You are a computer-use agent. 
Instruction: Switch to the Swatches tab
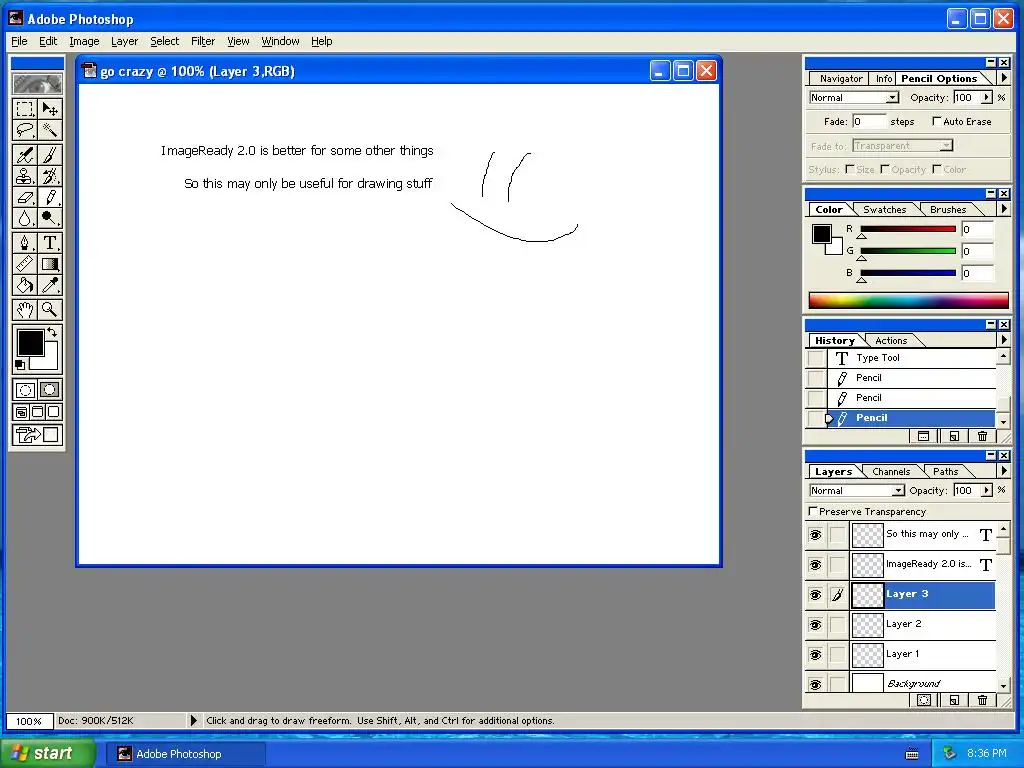coord(884,210)
